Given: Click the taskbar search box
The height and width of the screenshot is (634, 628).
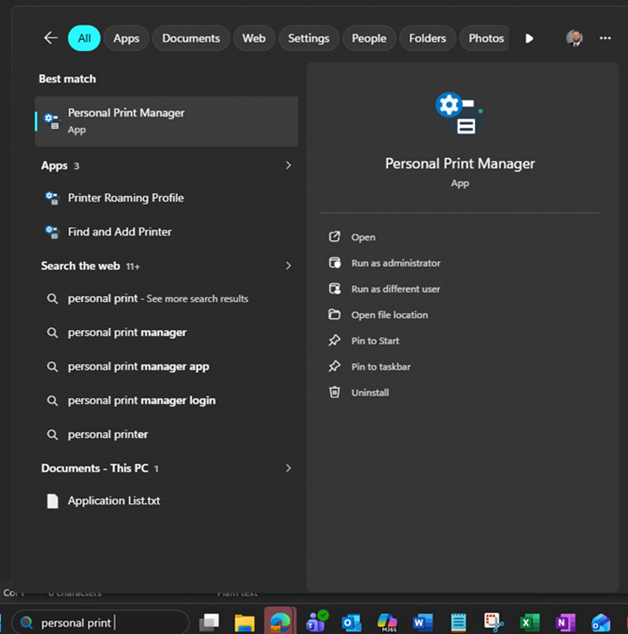Looking at the screenshot, I should tap(100, 623).
